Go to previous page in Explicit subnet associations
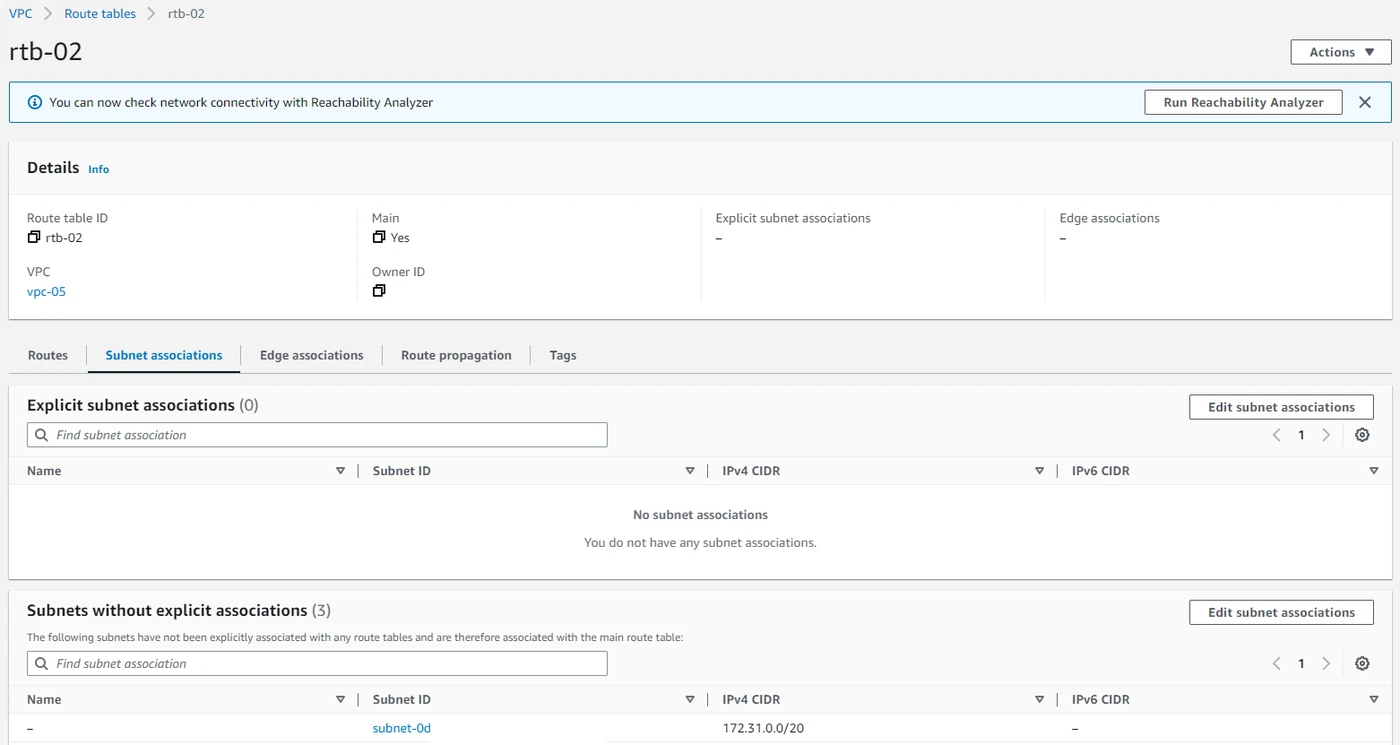Viewport: 1400px width, 745px height. coord(1277,435)
